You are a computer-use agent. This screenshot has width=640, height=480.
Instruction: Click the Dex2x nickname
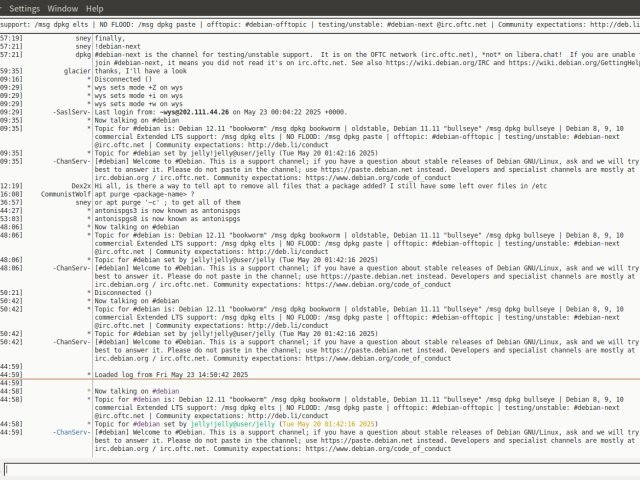(81, 186)
